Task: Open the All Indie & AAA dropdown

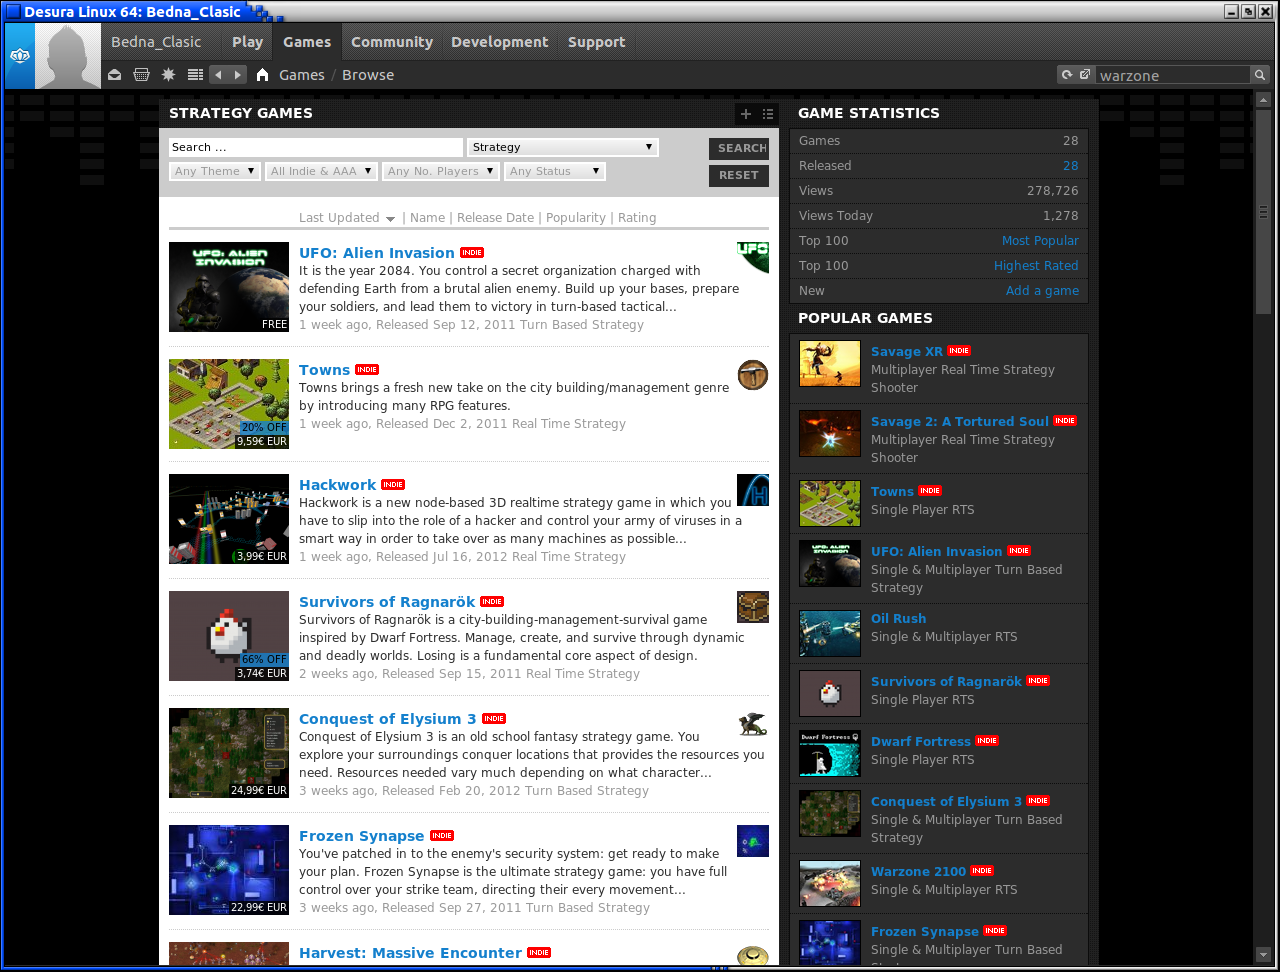Action: click(322, 171)
